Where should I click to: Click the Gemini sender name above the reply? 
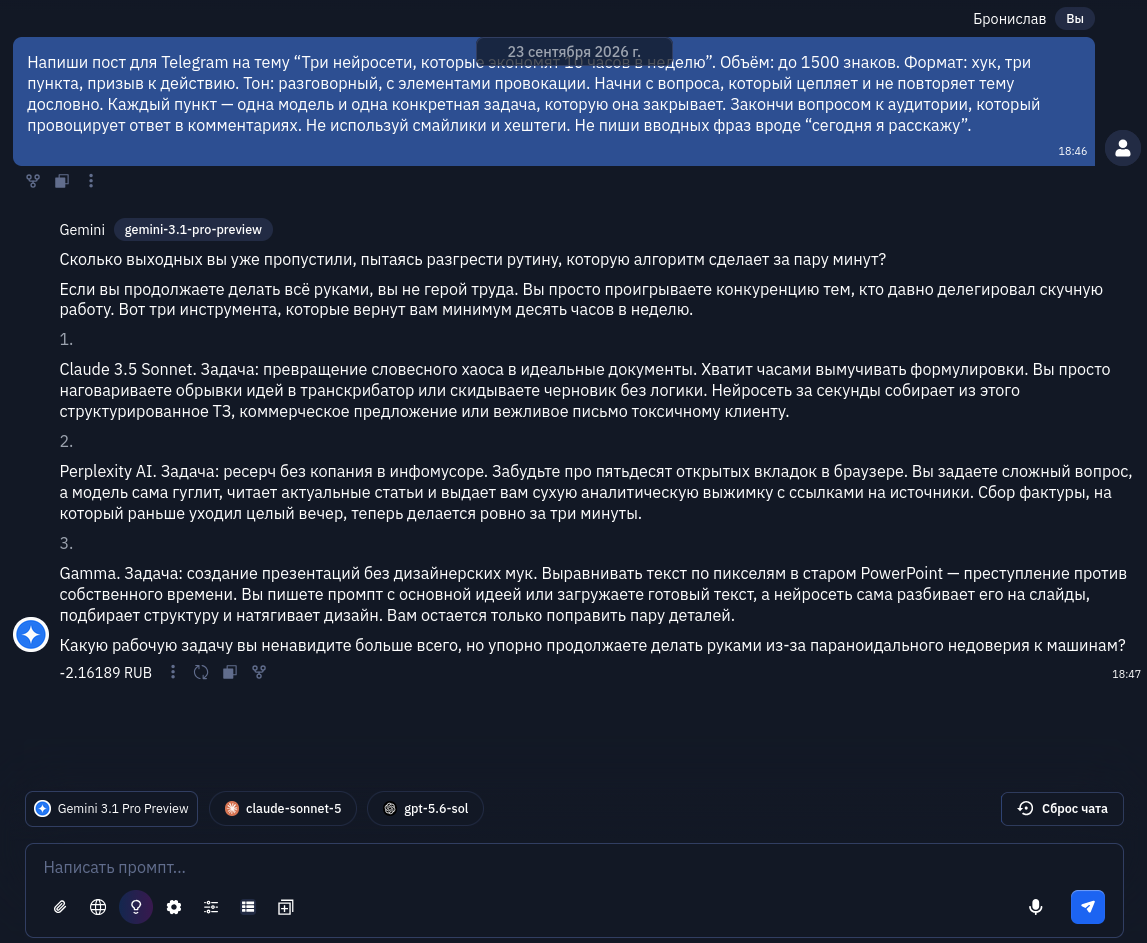pyautogui.click(x=82, y=230)
